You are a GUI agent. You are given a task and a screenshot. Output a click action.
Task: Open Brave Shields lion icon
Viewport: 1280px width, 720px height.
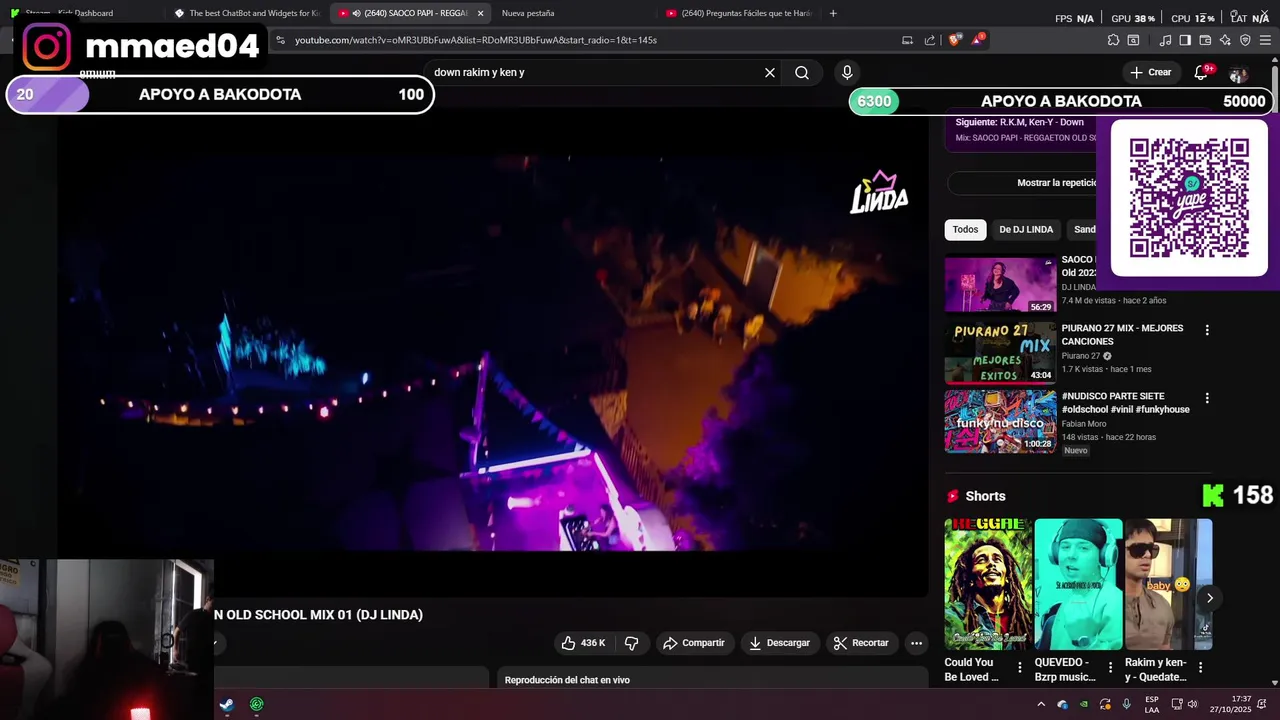[955, 40]
